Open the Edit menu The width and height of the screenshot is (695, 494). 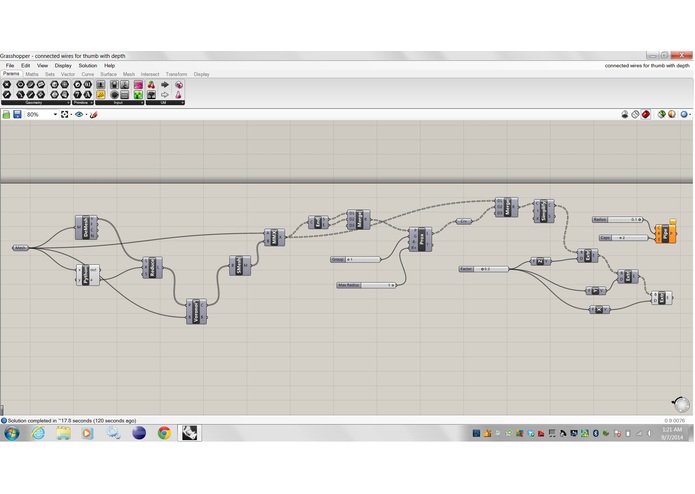pos(26,65)
